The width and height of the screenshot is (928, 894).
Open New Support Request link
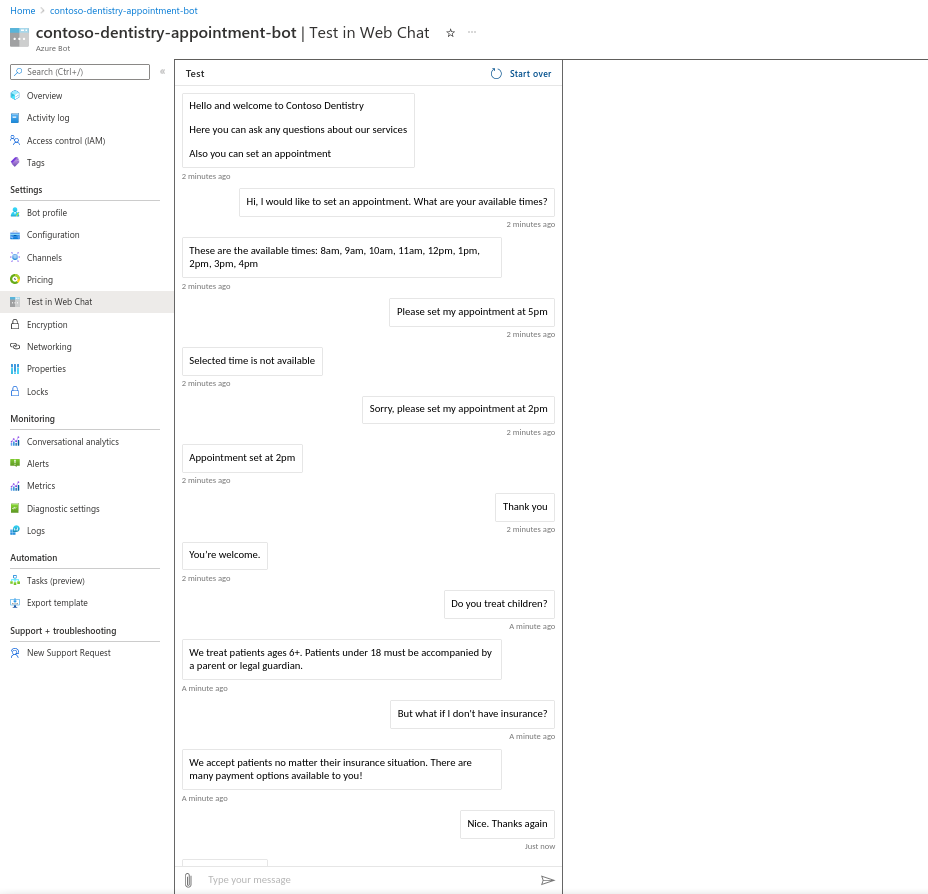click(x=69, y=653)
